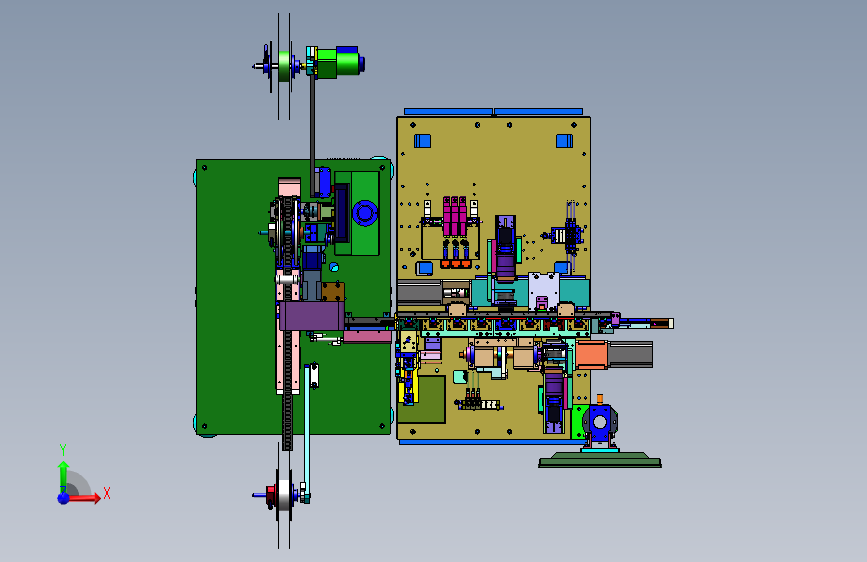Select the yellow assembly at tan plate's left edge

408,368
